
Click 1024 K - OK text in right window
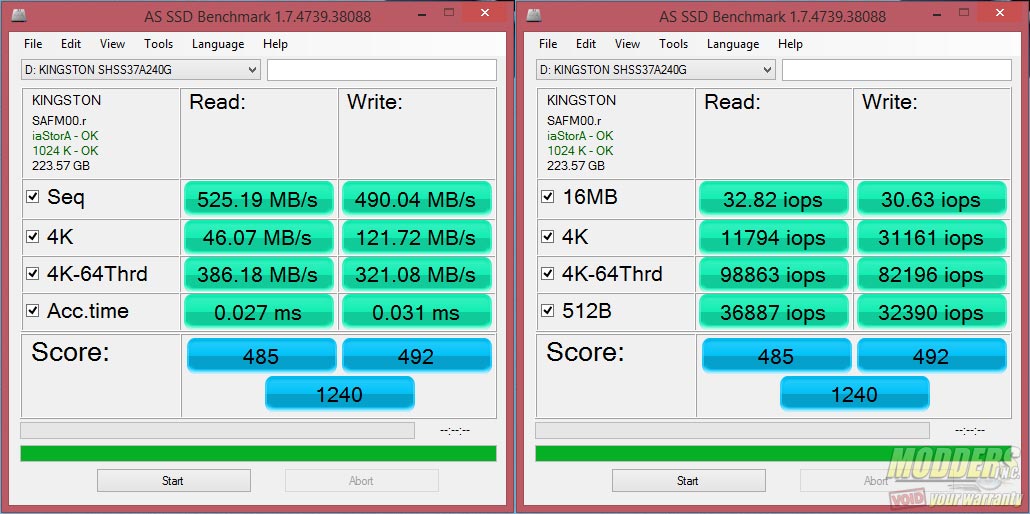click(x=580, y=151)
